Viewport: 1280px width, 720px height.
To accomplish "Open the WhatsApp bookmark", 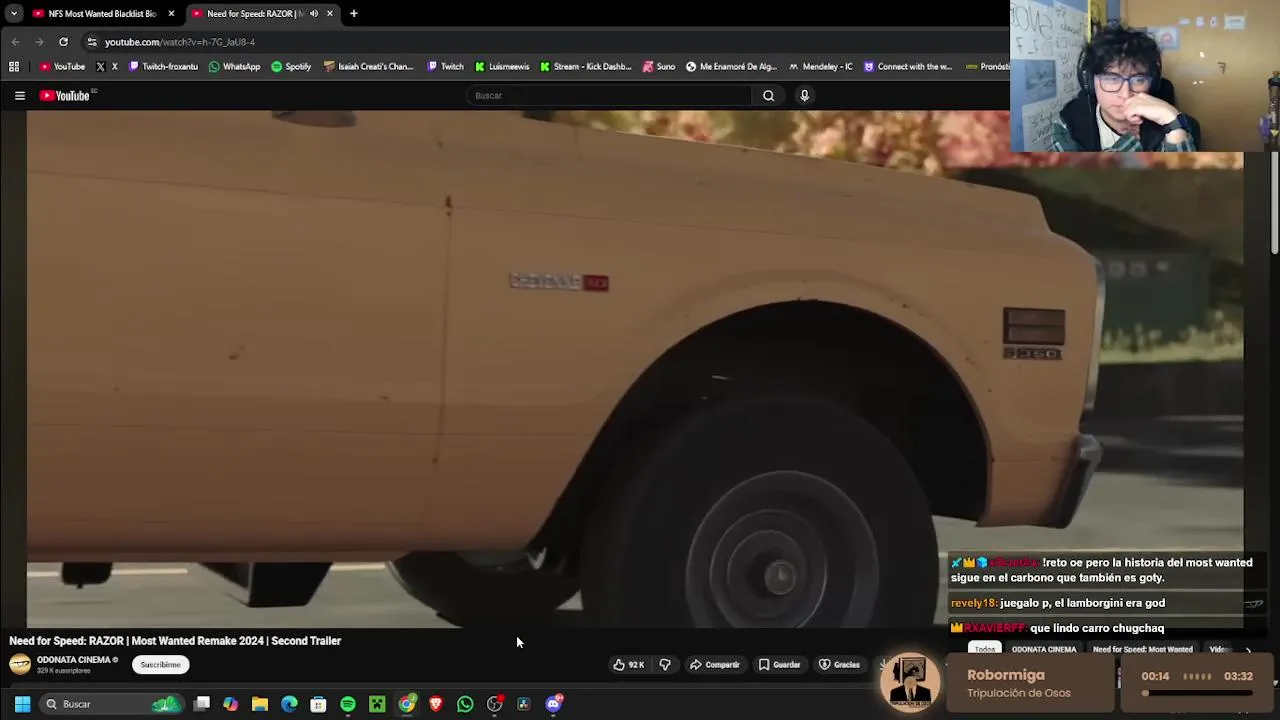I will (234, 67).
